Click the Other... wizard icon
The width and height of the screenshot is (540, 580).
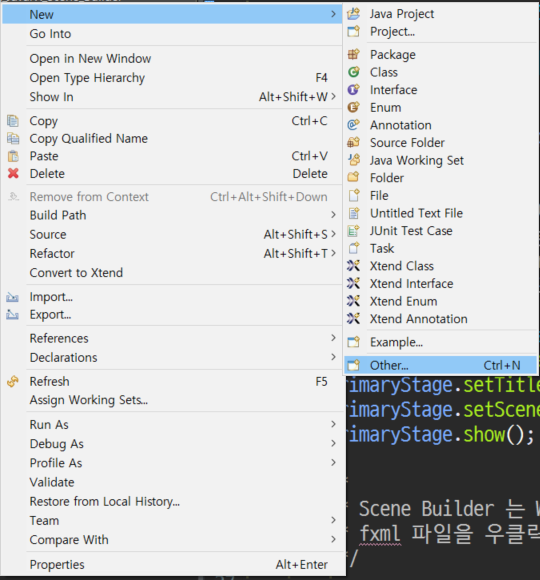354,365
